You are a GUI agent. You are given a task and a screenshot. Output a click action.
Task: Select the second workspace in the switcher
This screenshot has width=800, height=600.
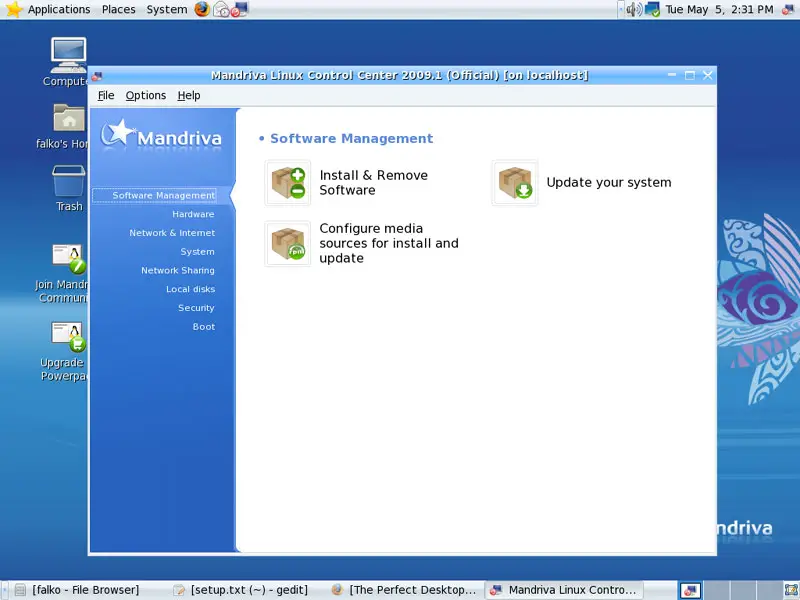point(716,590)
